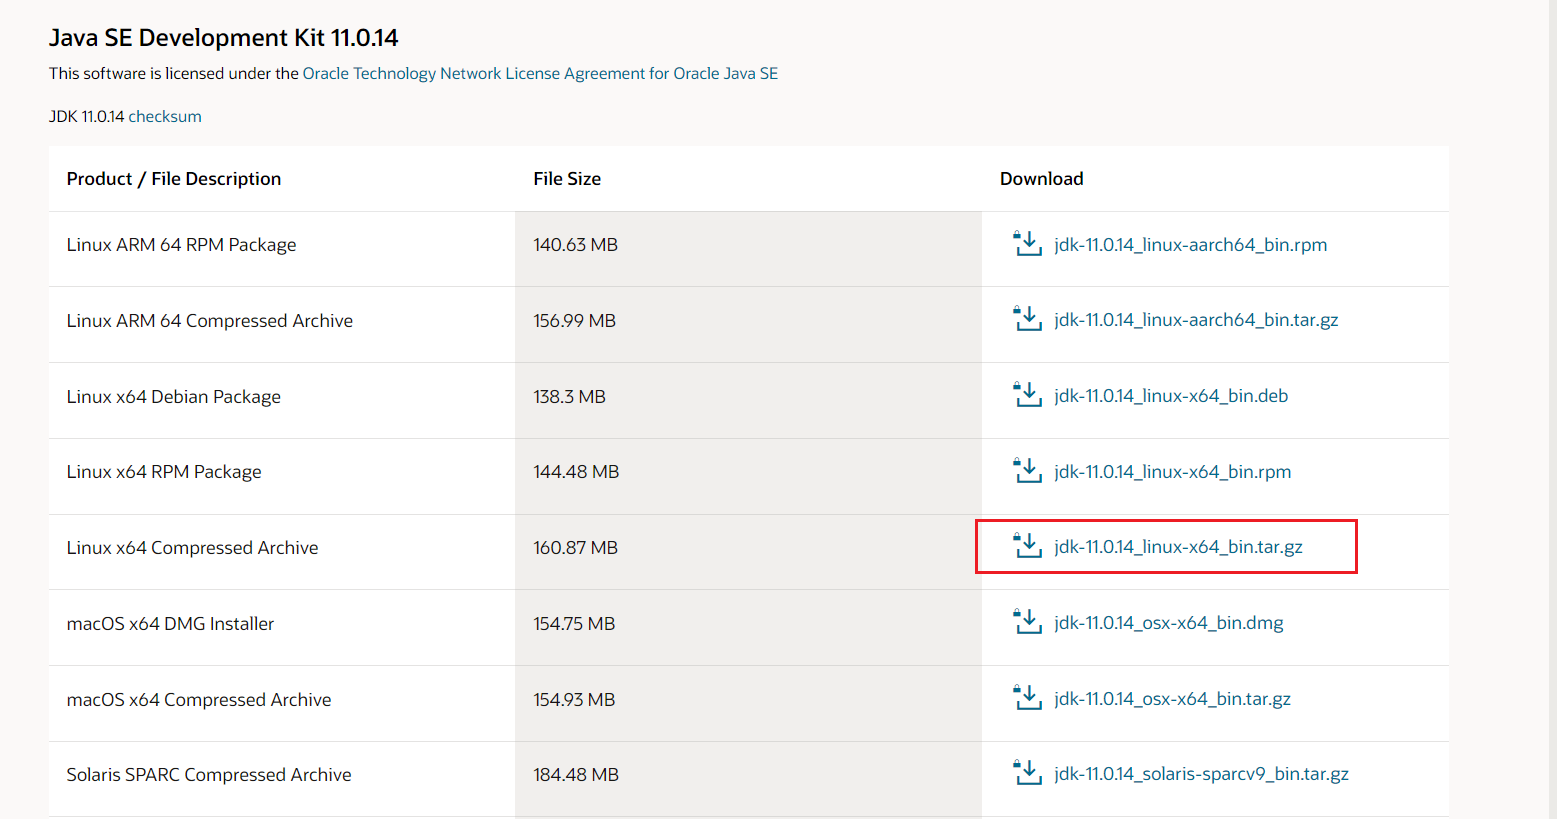The height and width of the screenshot is (819, 1557).
Task: Select Solaris SPARC Compressed Archive text
Action: 209,775
